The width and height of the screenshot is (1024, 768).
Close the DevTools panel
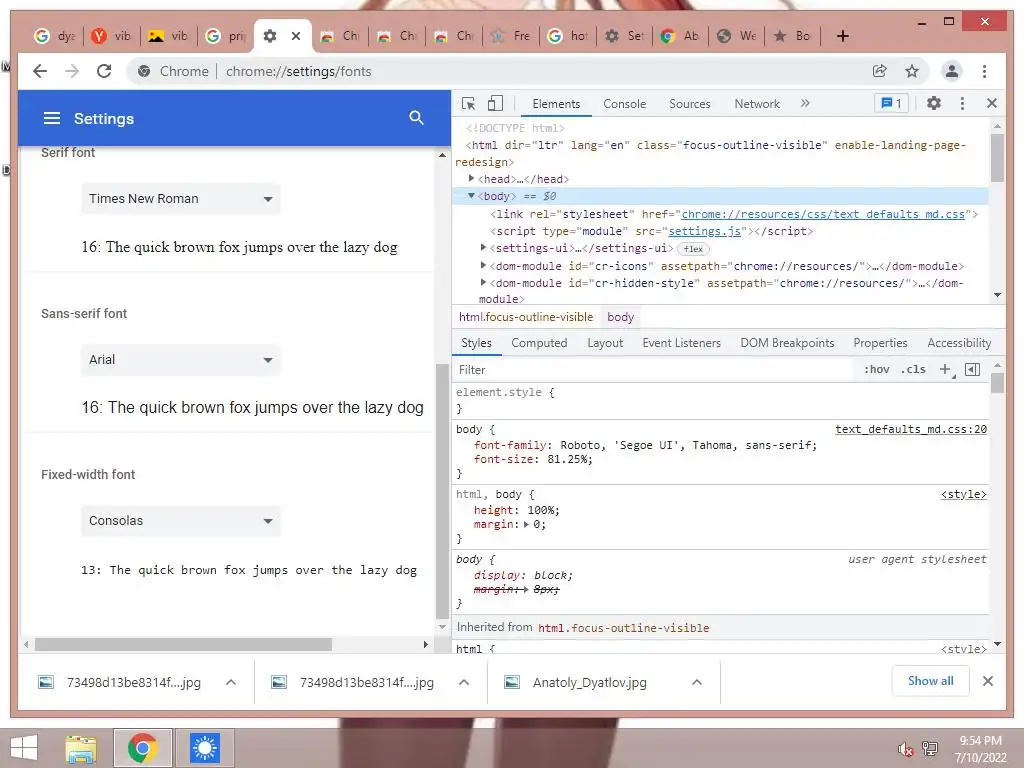991,103
